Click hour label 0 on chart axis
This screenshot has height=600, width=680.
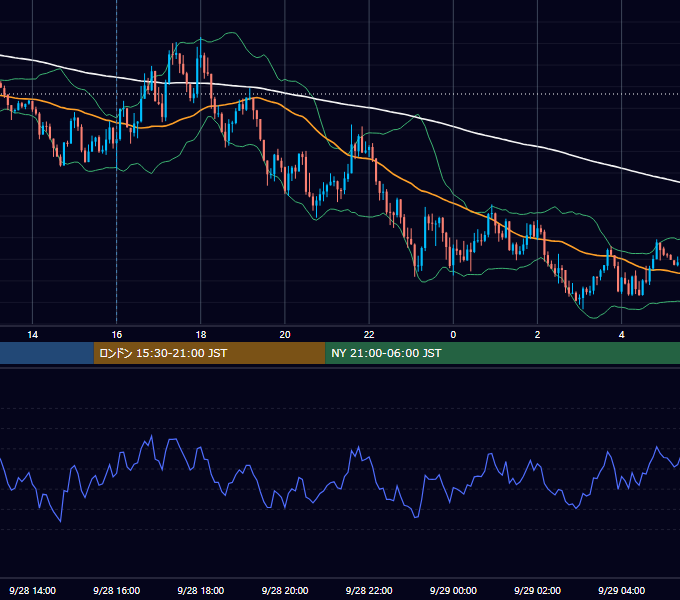click(453, 335)
